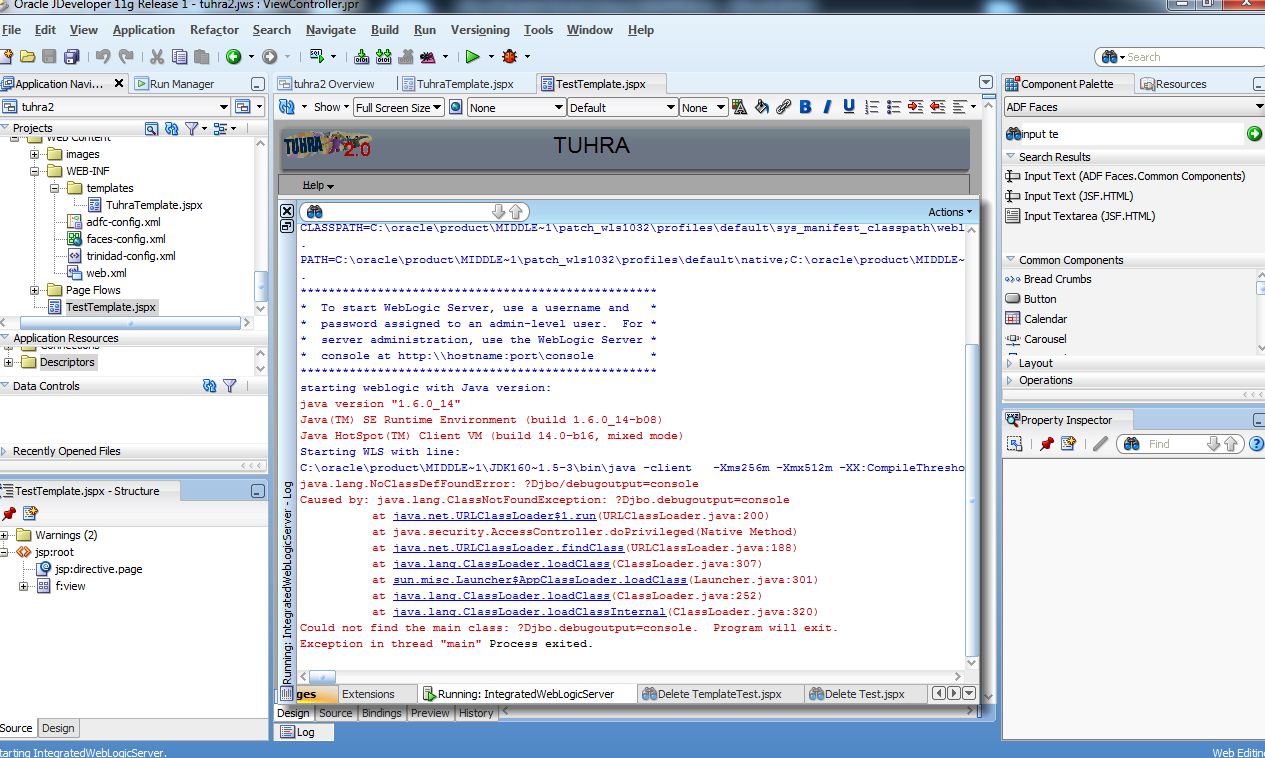Open the Show dropdown in editor toolbar
The width and height of the screenshot is (1265, 758).
pyautogui.click(x=332, y=107)
